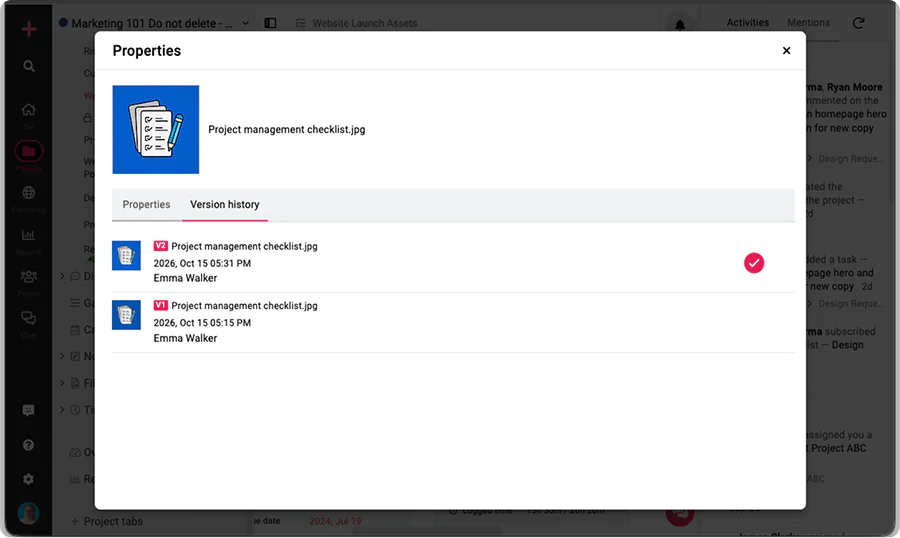This screenshot has width=900, height=538.
Task: Switch to the Mentions tab
Action: click(808, 22)
